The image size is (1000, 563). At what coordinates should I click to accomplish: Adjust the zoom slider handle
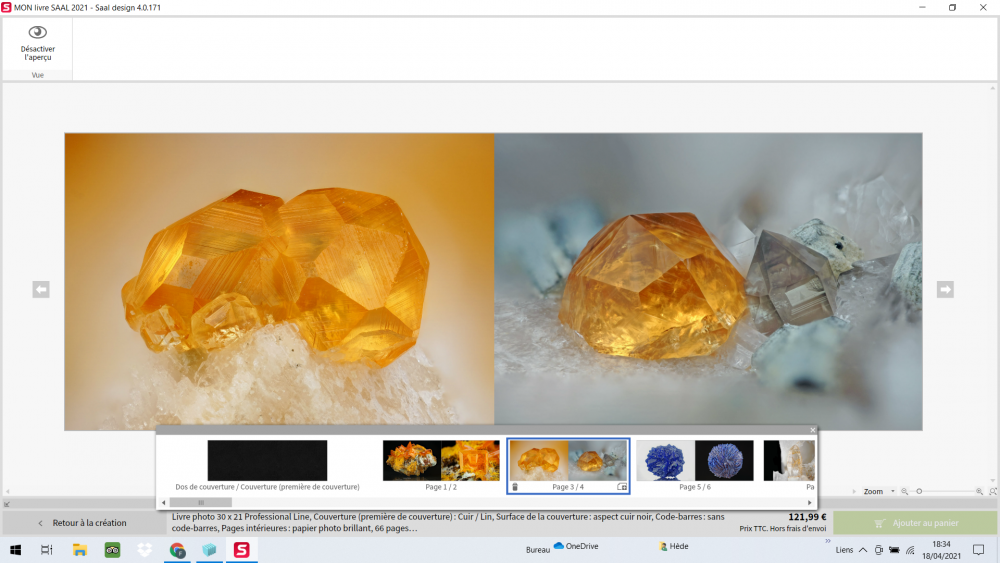click(919, 492)
